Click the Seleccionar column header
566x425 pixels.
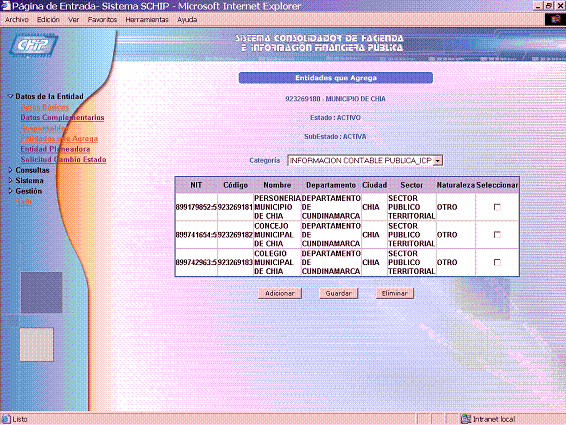[497, 185]
